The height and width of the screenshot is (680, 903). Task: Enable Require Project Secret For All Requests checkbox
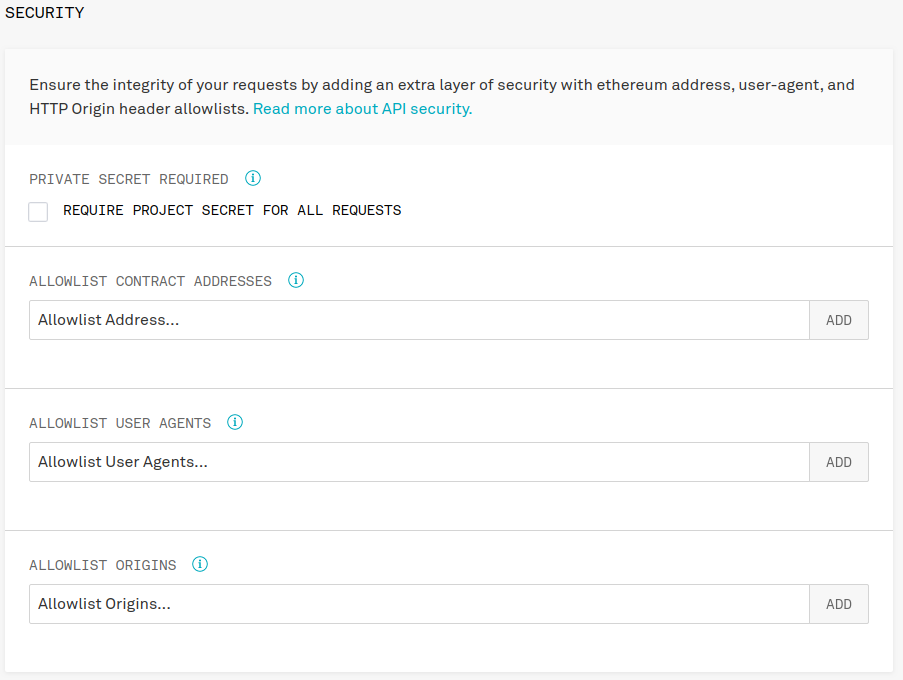[38, 211]
